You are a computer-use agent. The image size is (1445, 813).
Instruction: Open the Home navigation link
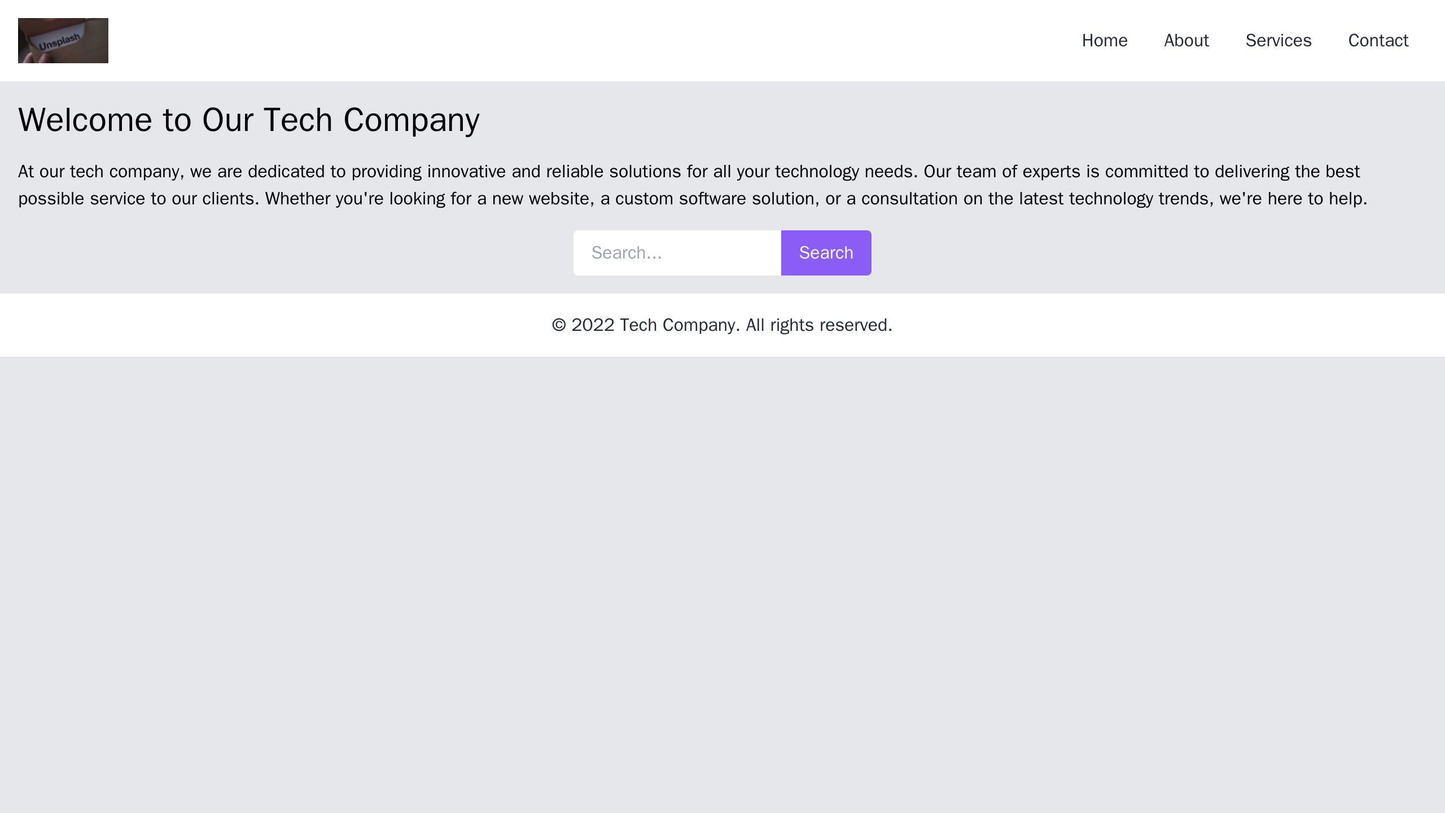(x=1104, y=41)
